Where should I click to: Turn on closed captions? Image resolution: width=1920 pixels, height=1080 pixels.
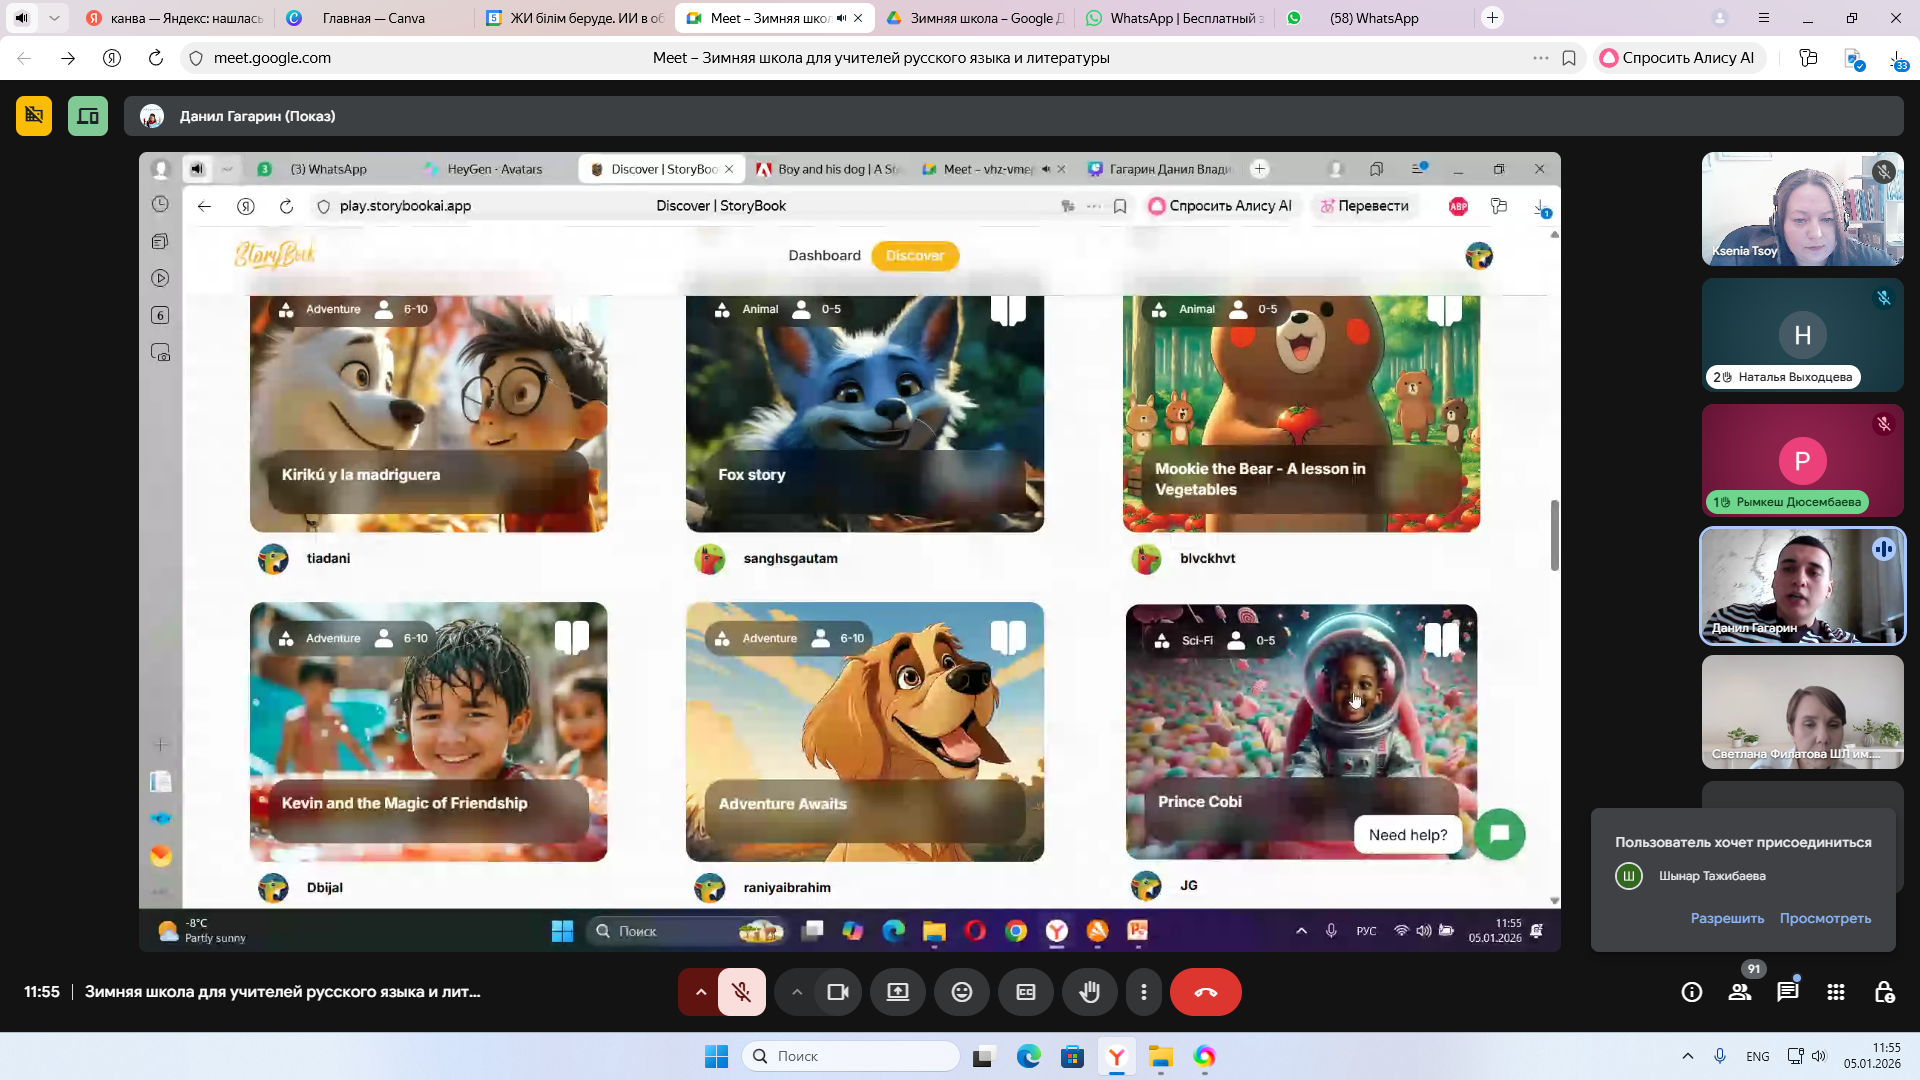(x=1025, y=992)
